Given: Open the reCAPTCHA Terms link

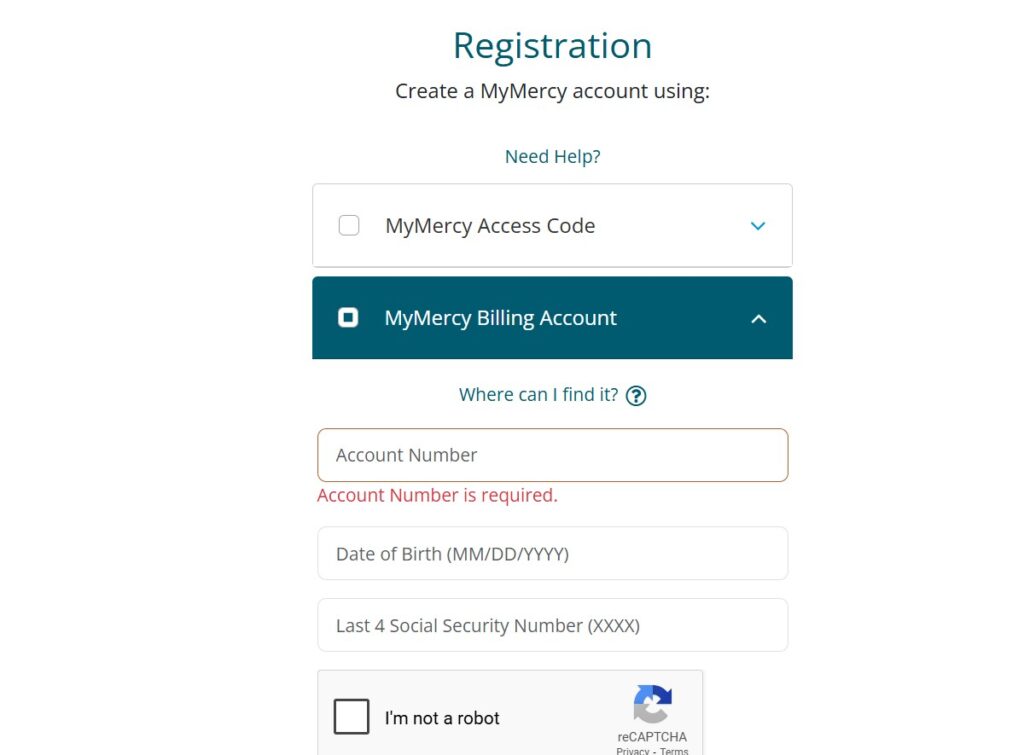Looking at the screenshot, I should [674, 751].
